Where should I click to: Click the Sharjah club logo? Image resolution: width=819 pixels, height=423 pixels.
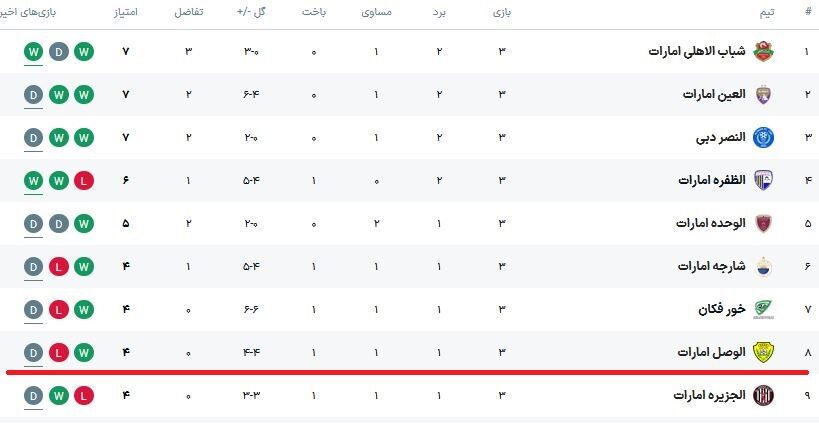coord(763,266)
